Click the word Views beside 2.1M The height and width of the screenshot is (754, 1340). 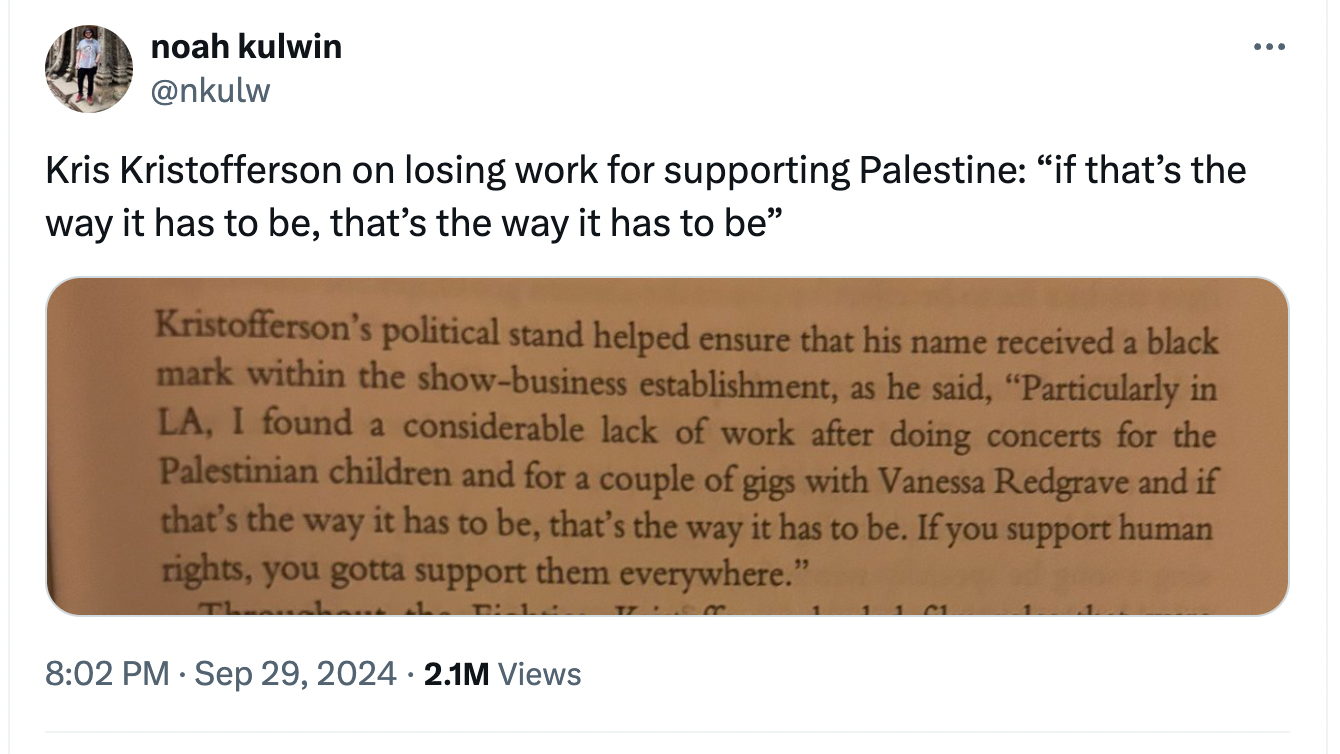click(539, 674)
